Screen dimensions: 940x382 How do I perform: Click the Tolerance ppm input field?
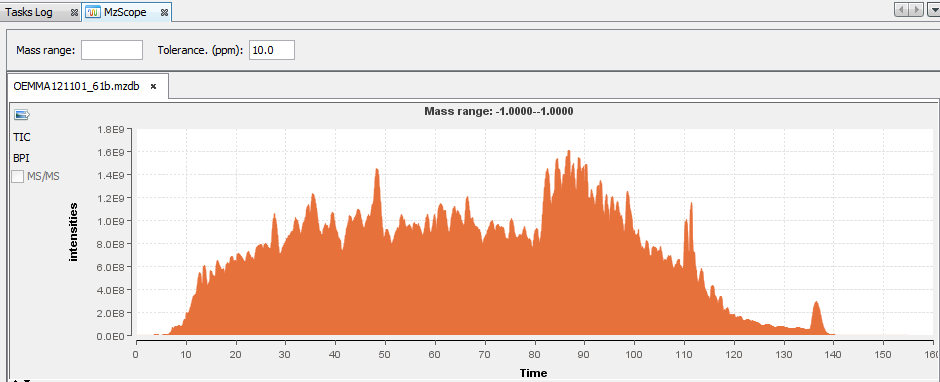point(272,50)
